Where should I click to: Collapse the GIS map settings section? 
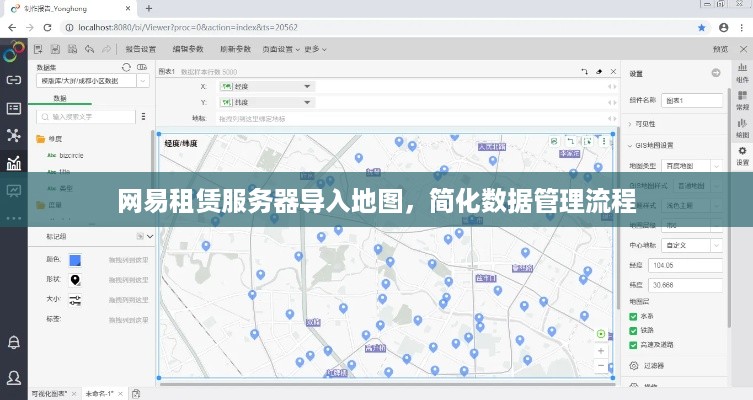coord(651,145)
